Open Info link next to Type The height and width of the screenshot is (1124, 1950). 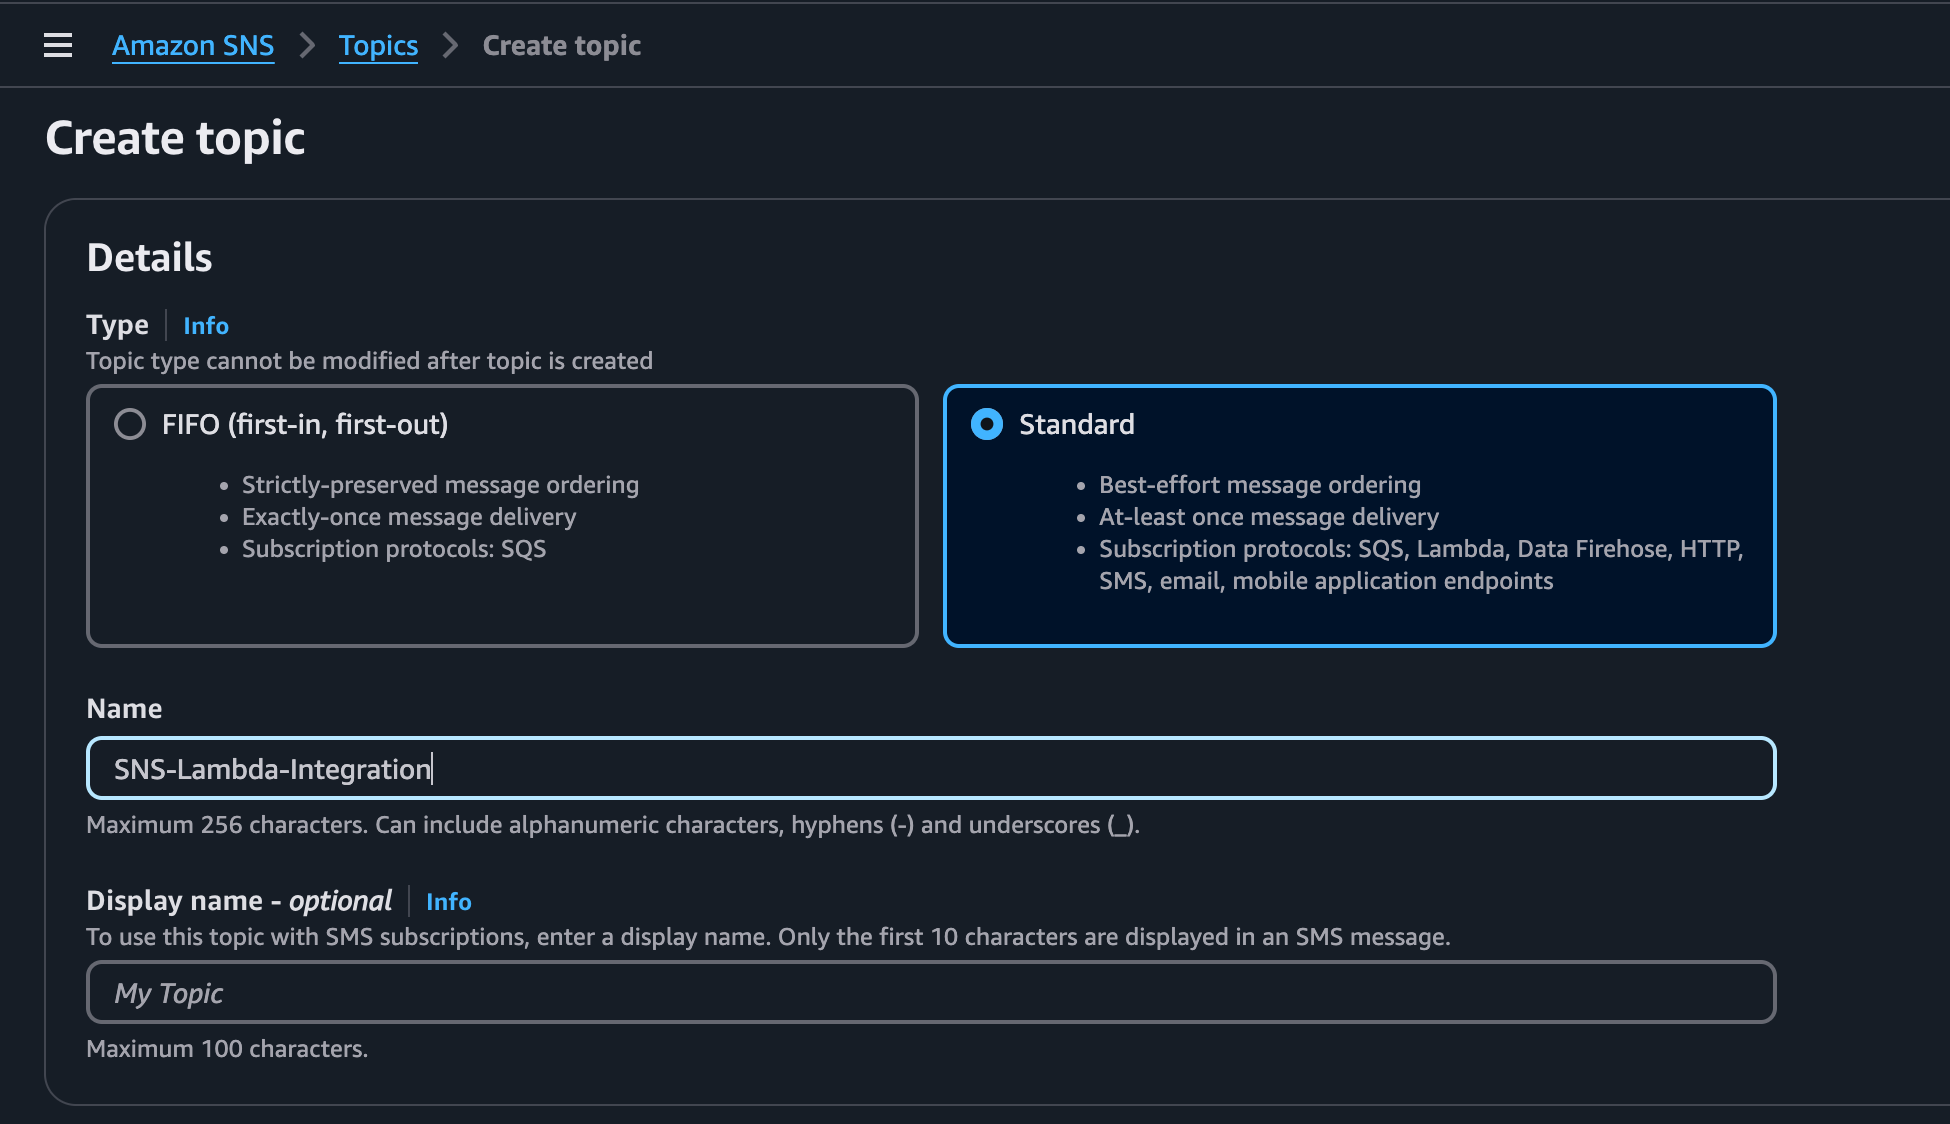click(x=206, y=325)
